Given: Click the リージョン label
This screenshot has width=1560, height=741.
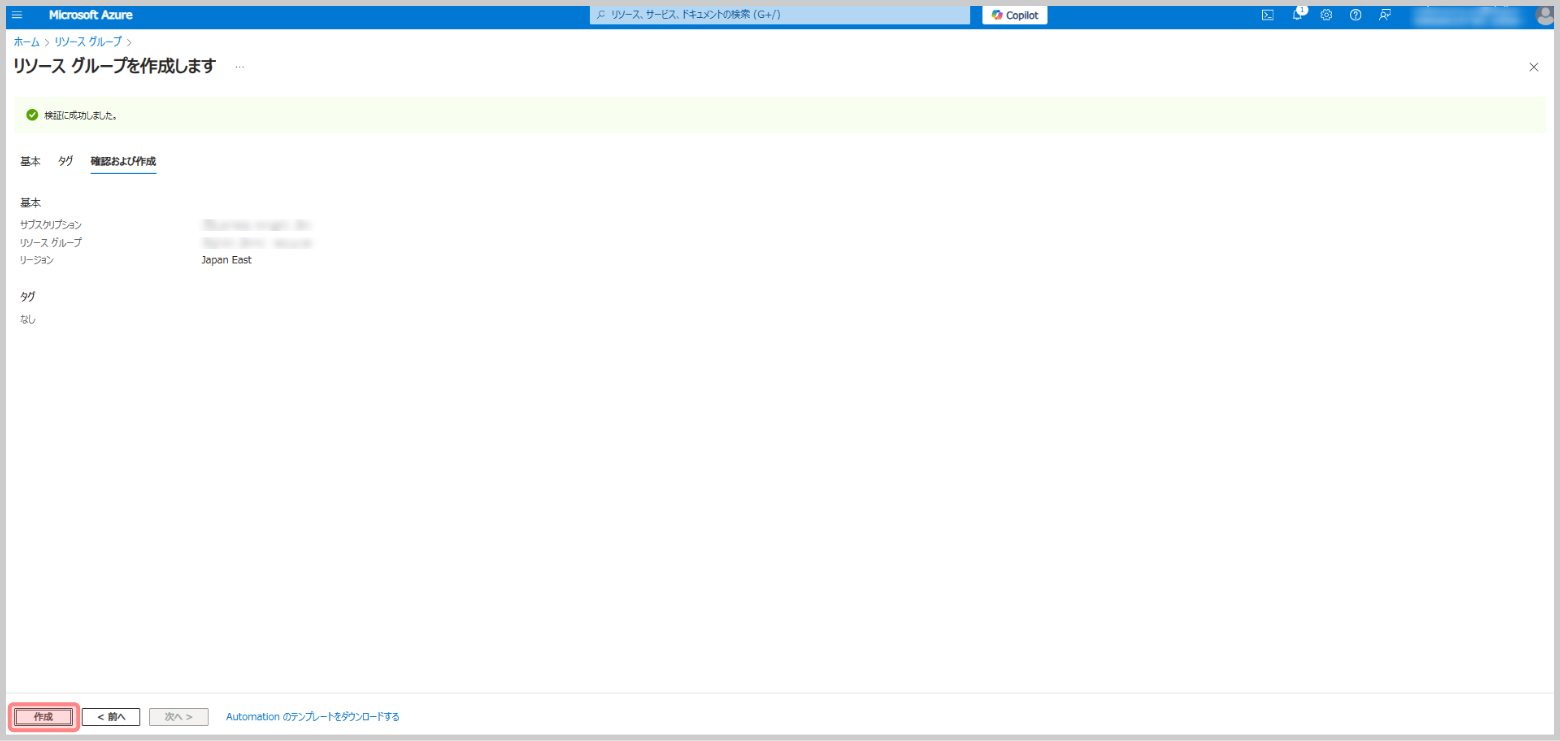Looking at the screenshot, I should 37,260.
